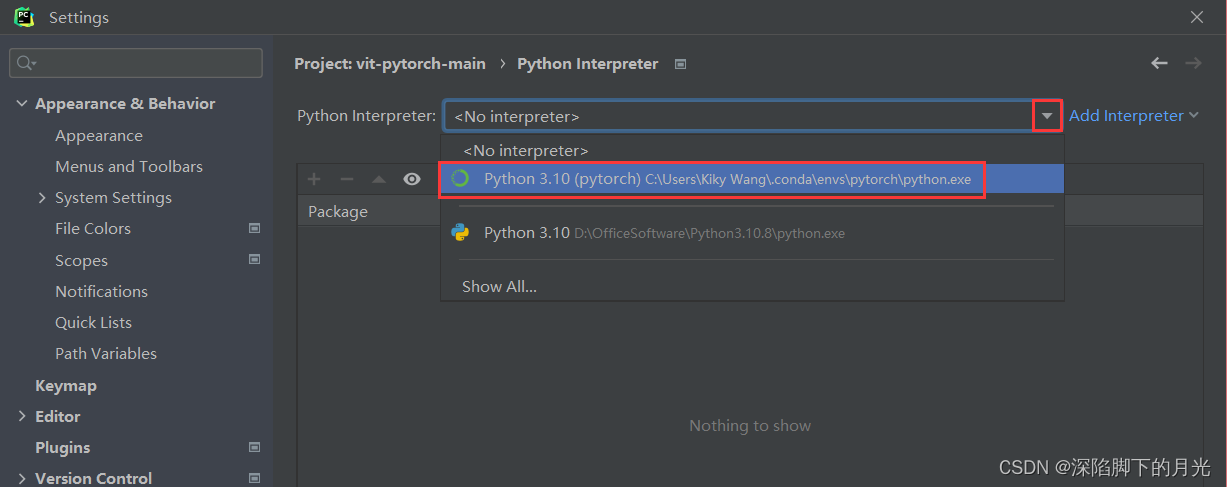Expand the System Settings node
The height and width of the screenshot is (487, 1227).
point(42,198)
